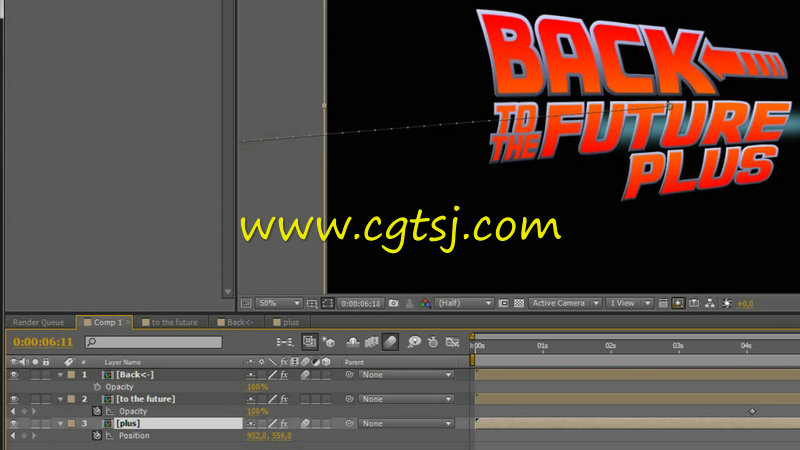800x450 pixels.
Task: Toggle the transparency grid checkerboard icon
Action: [519, 303]
